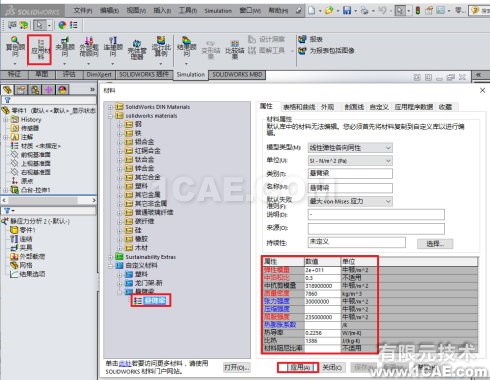Open the ConfigurationManager tab icon

pyautogui.click(x=35, y=89)
